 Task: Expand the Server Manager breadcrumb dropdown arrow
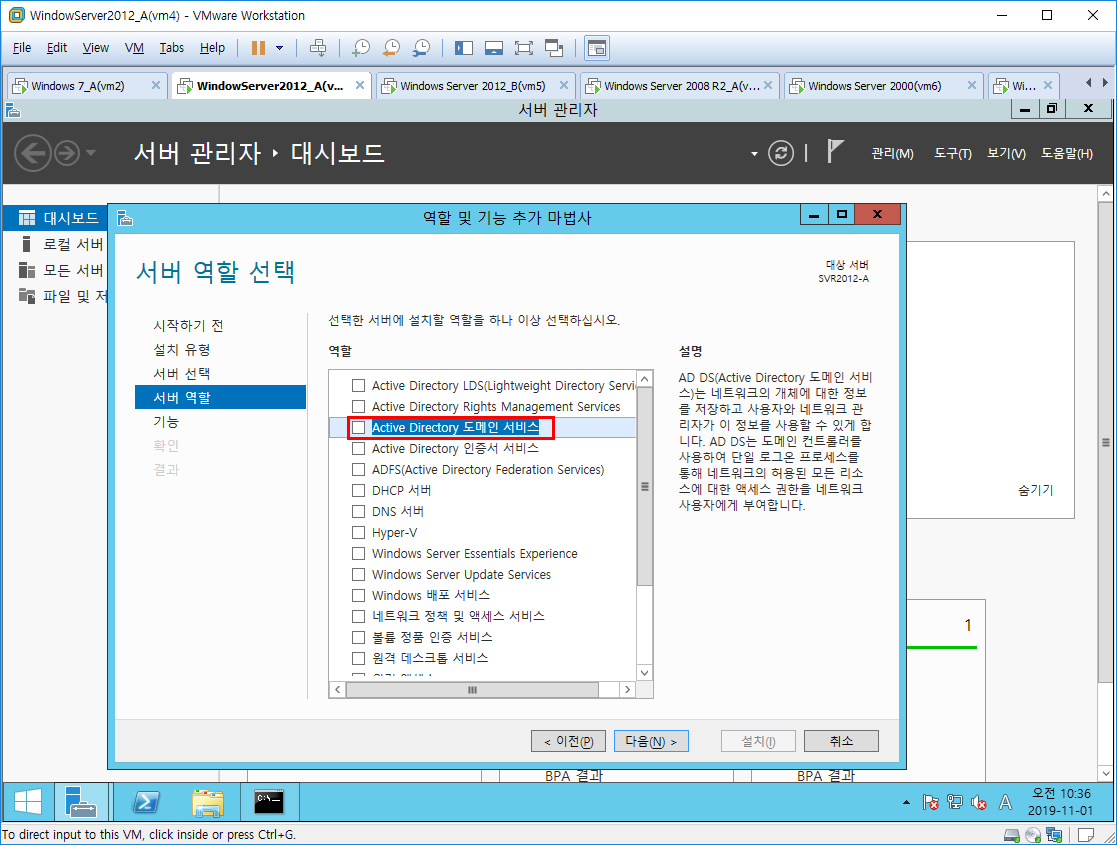pos(754,154)
